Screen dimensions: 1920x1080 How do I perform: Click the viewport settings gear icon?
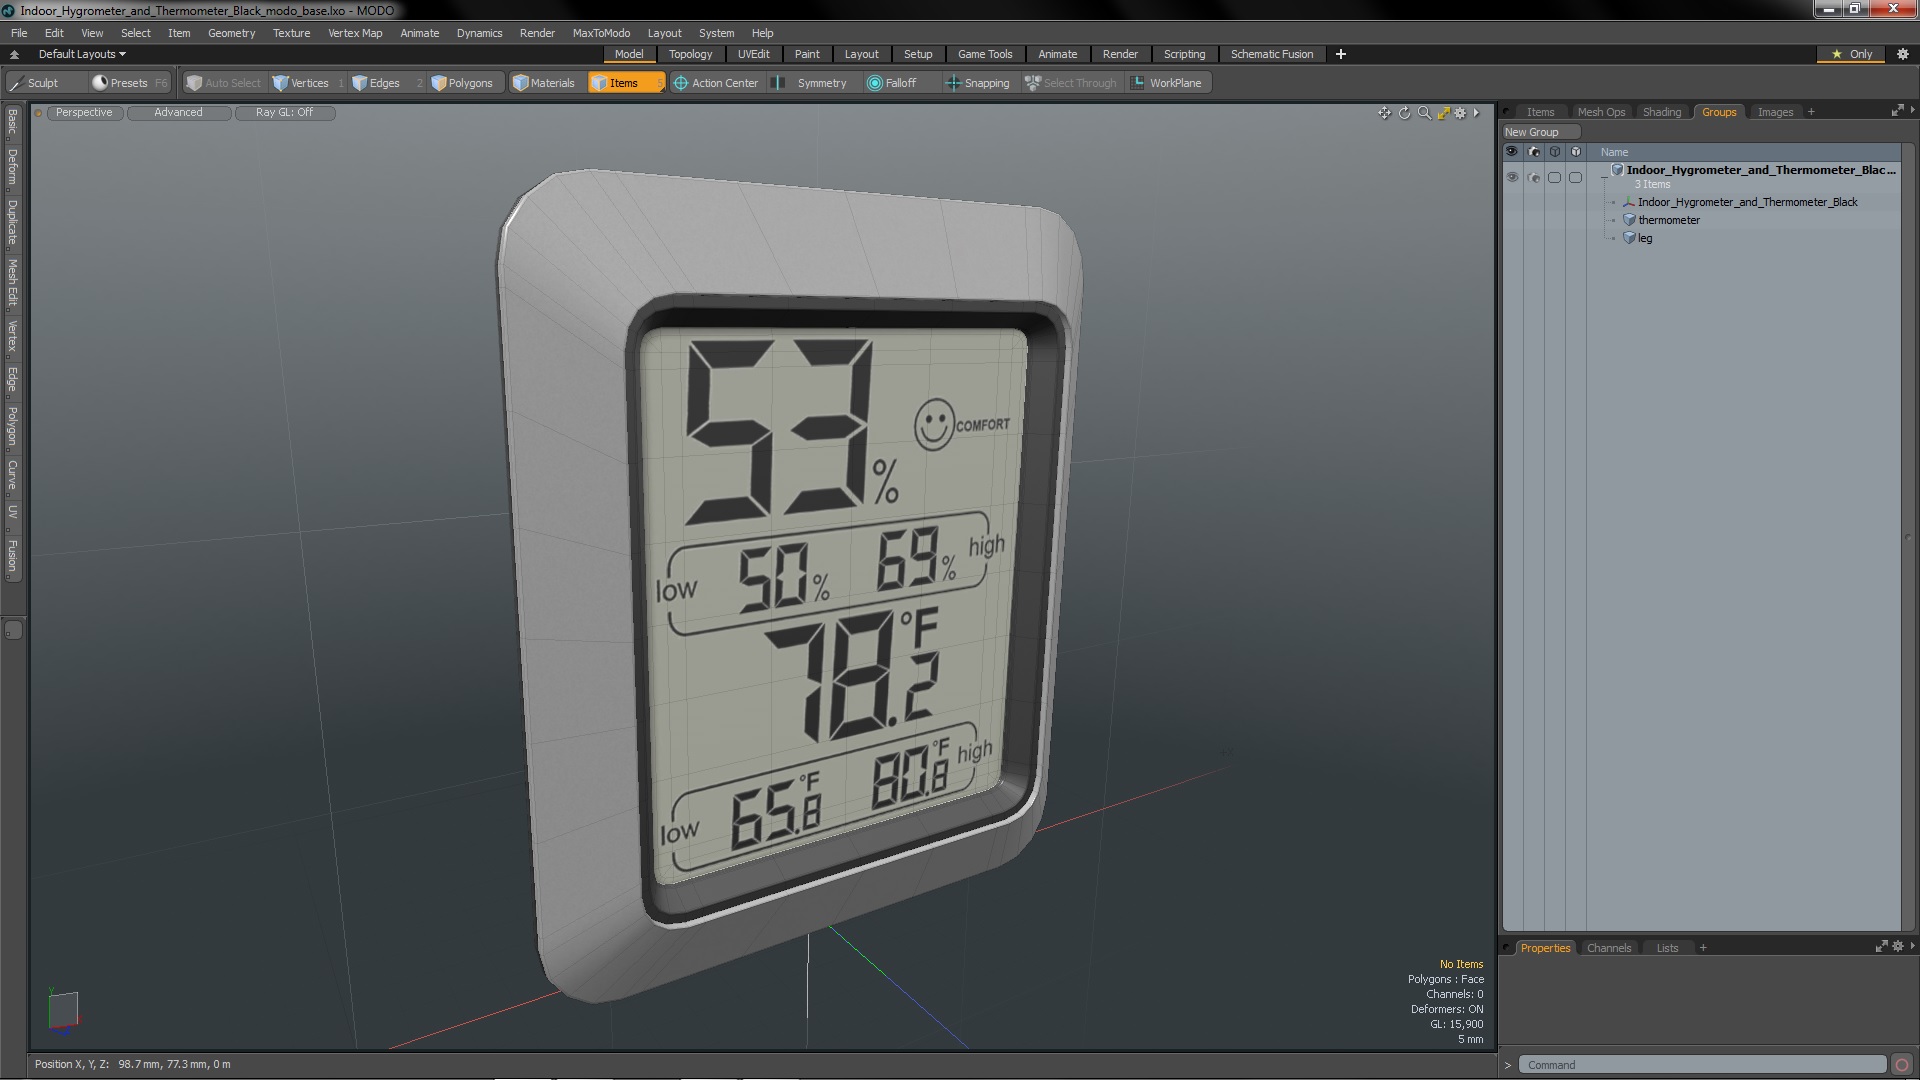pos(1460,113)
